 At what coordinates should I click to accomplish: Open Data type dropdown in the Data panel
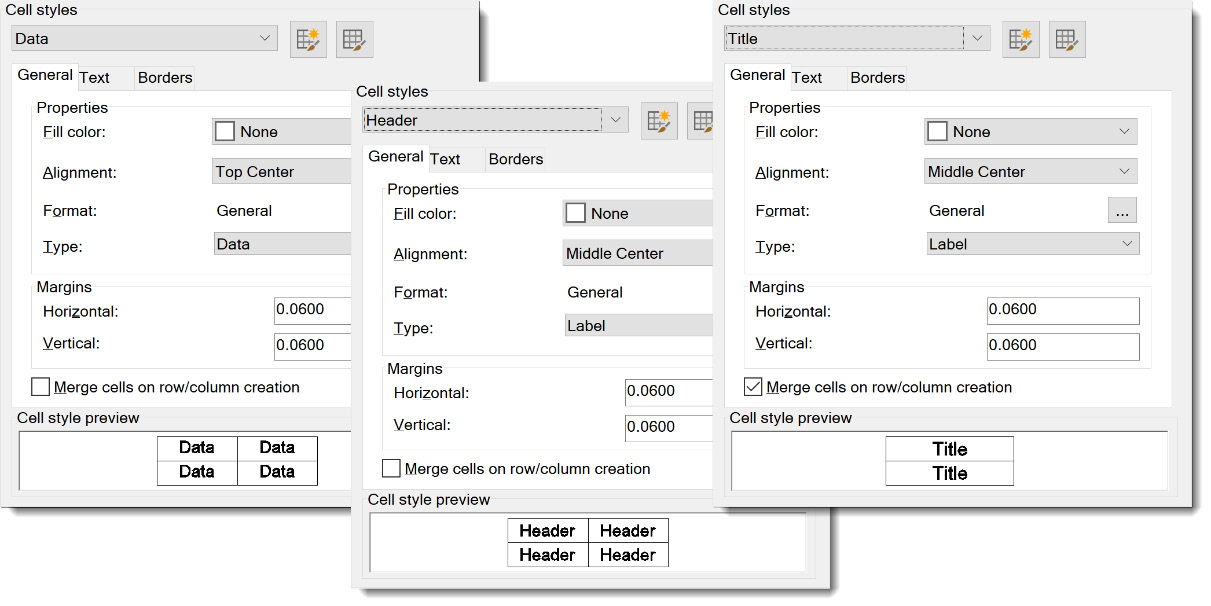pyautogui.click(x=282, y=244)
